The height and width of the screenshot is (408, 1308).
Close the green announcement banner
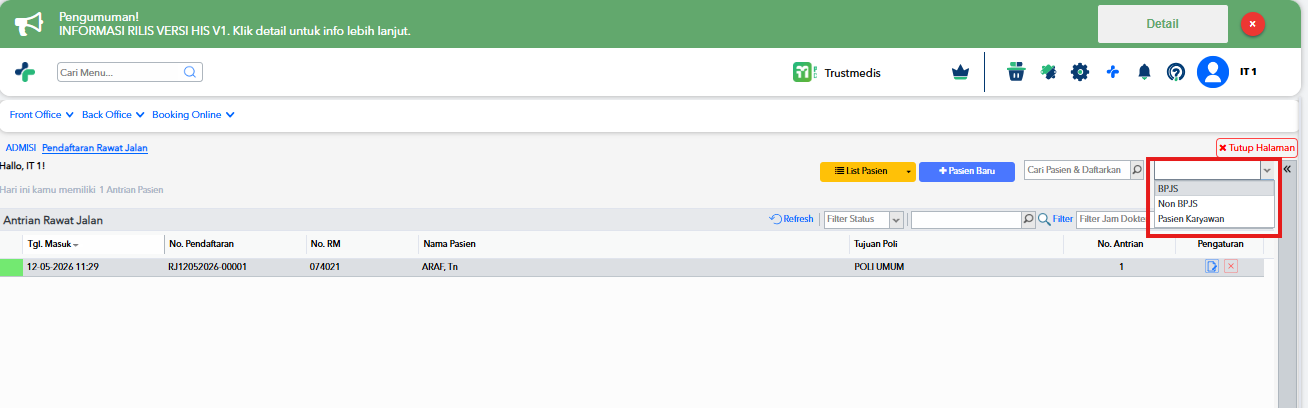point(1253,24)
